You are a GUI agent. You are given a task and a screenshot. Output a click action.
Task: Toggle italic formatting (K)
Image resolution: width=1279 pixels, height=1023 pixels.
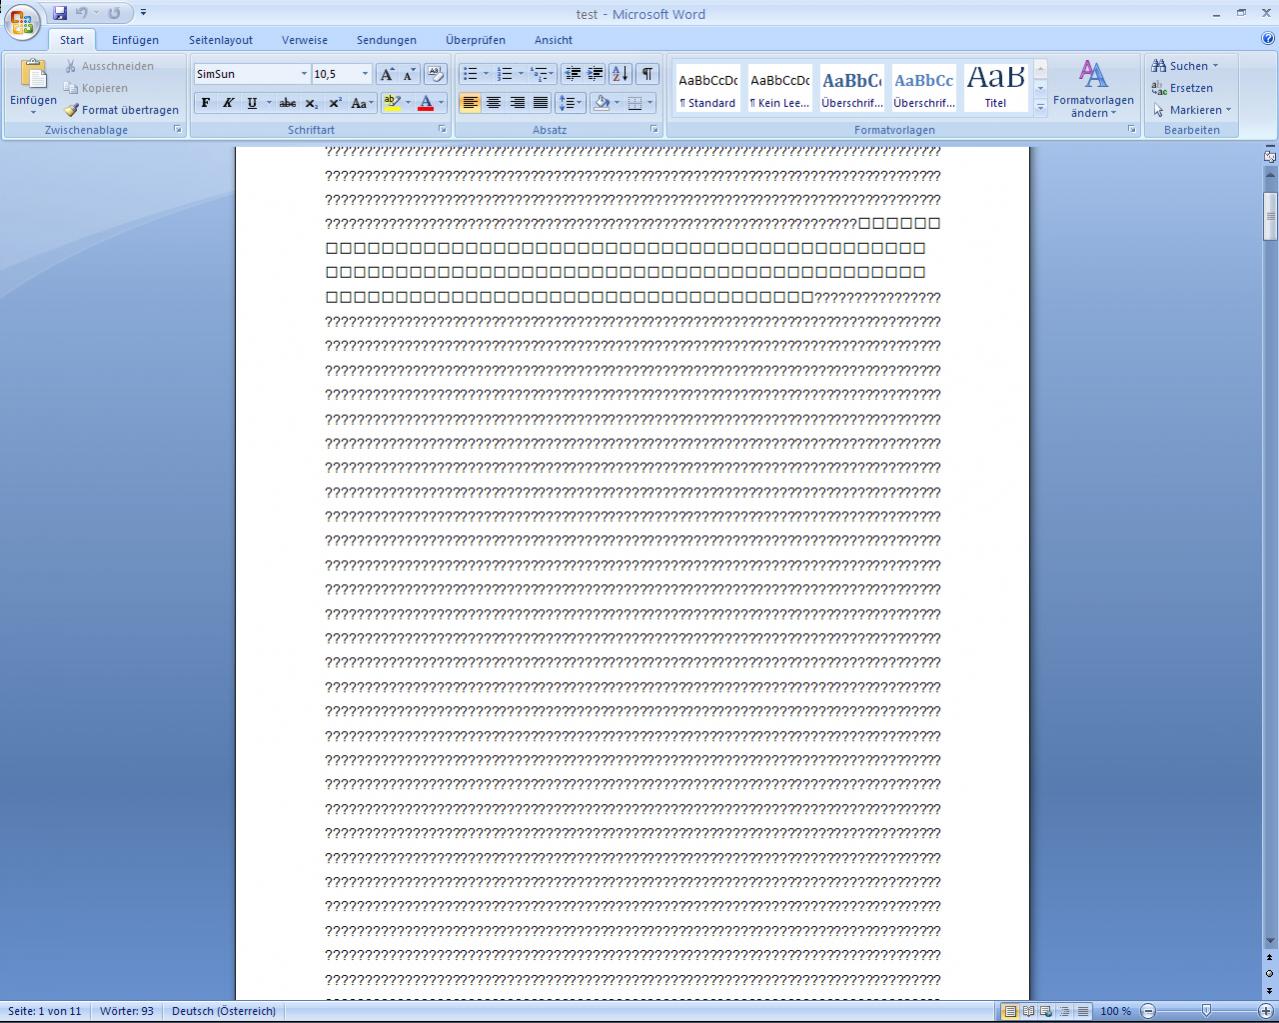click(228, 103)
